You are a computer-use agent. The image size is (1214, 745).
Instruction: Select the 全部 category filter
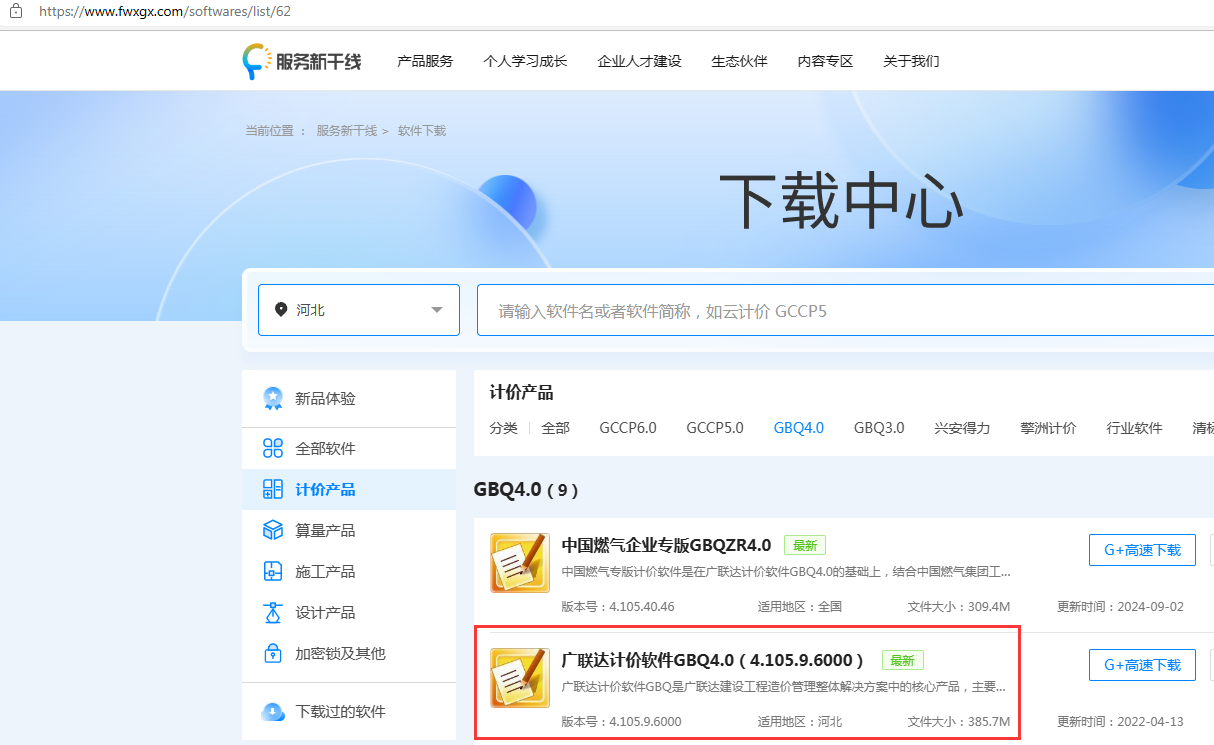[556, 428]
